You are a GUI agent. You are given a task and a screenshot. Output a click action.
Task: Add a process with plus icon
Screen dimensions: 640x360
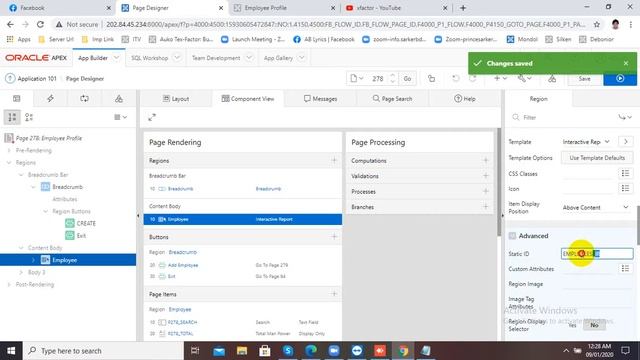[x=485, y=191]
